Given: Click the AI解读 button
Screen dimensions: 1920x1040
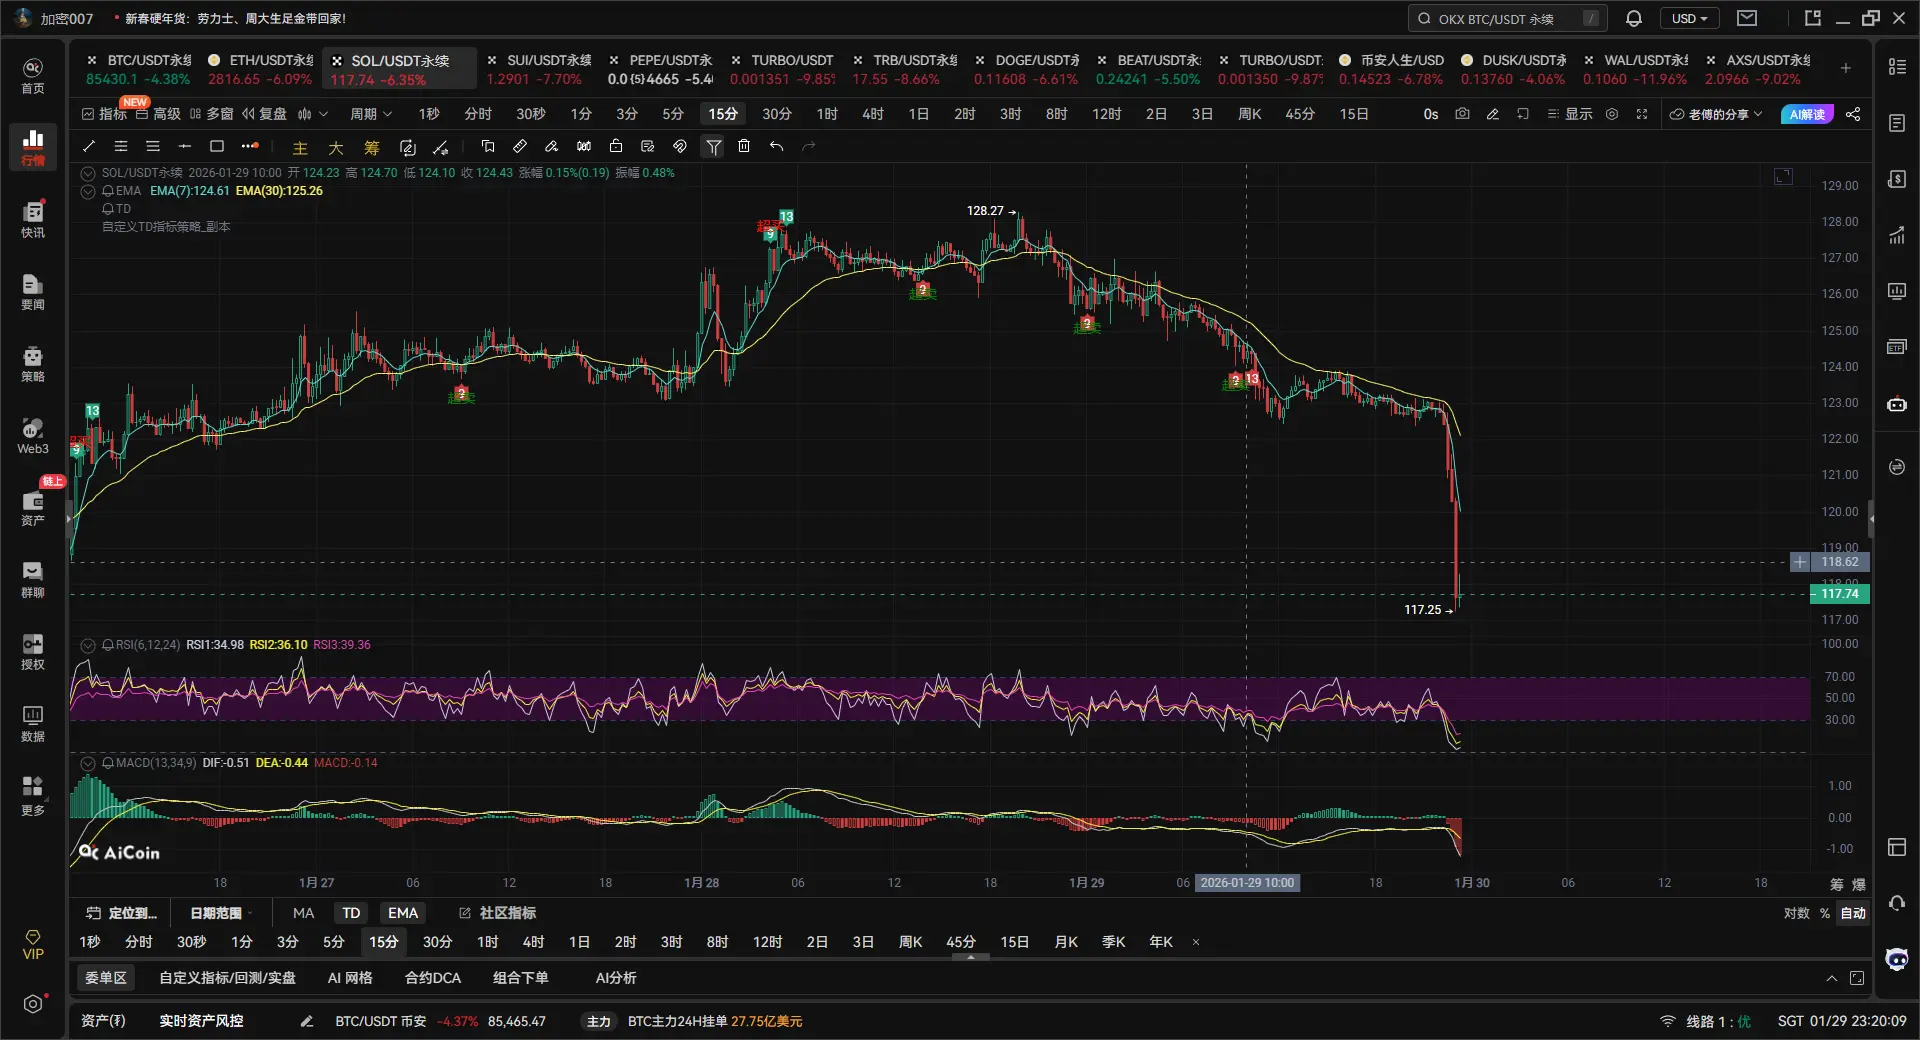Looking at the screenshot, I should 1807,114.
